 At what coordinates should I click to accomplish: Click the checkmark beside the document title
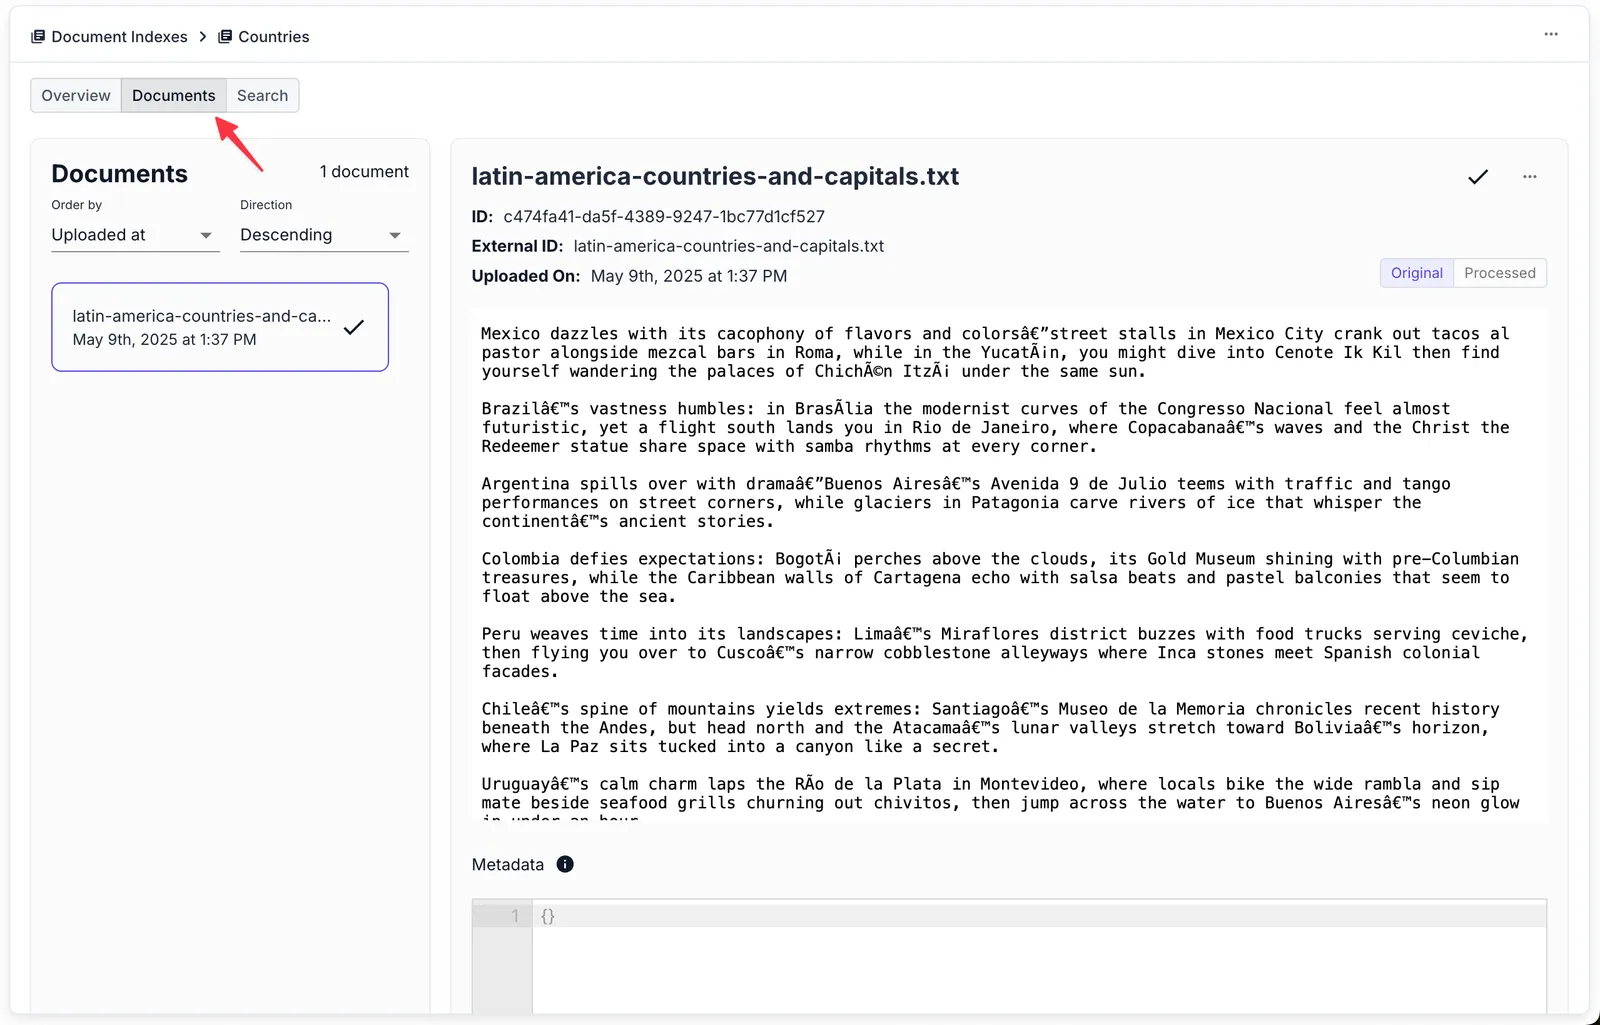(x=1478, y=177)
